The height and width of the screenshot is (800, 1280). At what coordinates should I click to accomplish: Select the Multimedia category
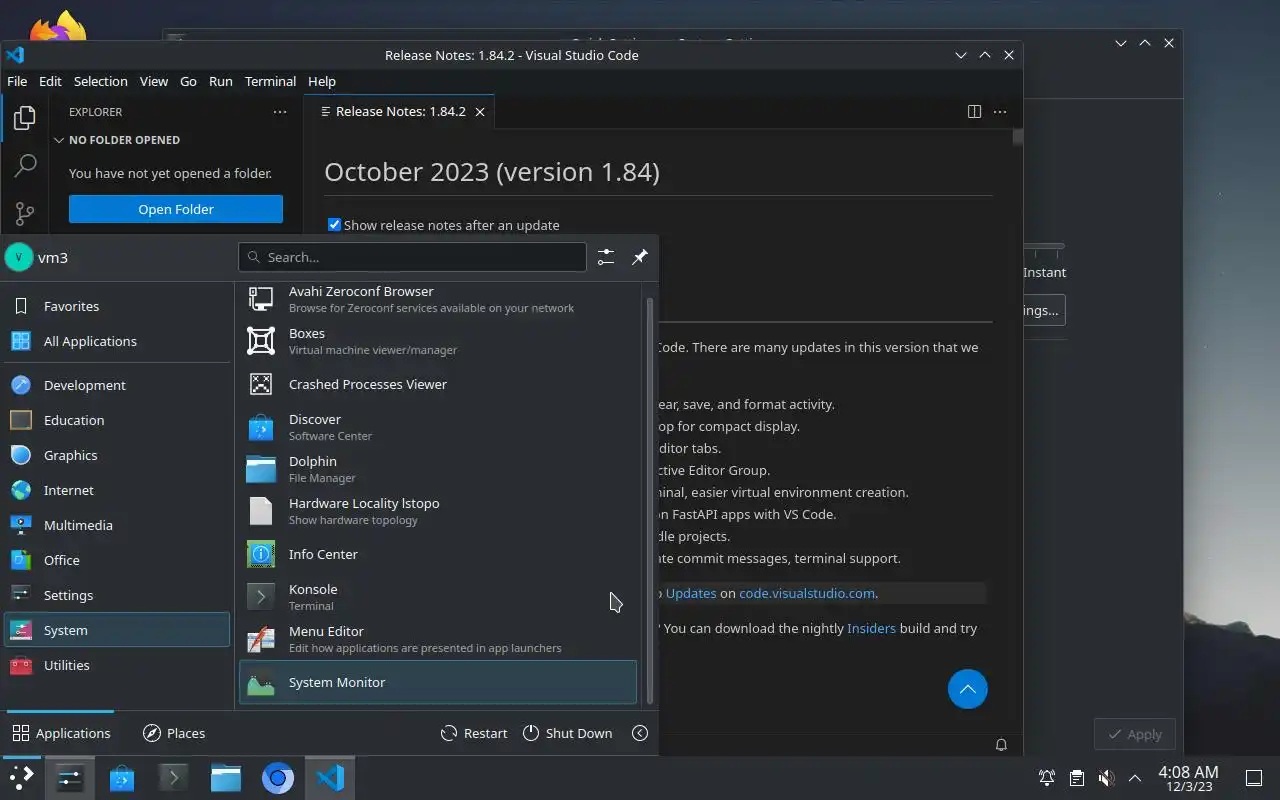pyautogui.click(x=117, y=525)
